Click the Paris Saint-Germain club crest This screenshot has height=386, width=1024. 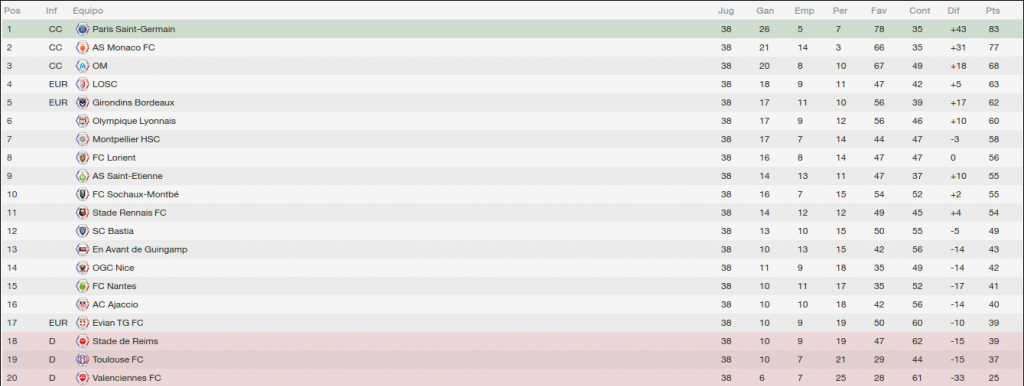click(x=82, y=29)
